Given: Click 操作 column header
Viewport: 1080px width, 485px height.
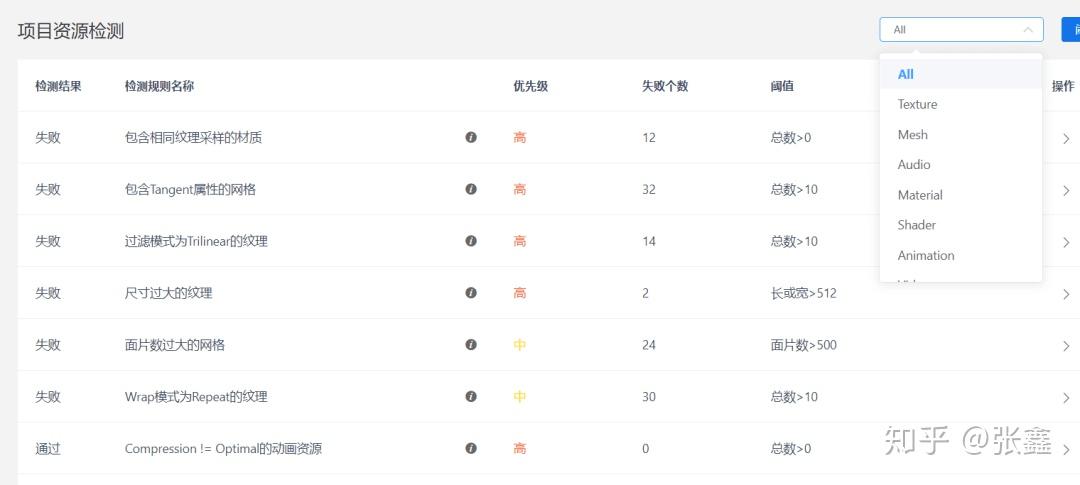Looking at the screenshot, I should coord(1063,86).
